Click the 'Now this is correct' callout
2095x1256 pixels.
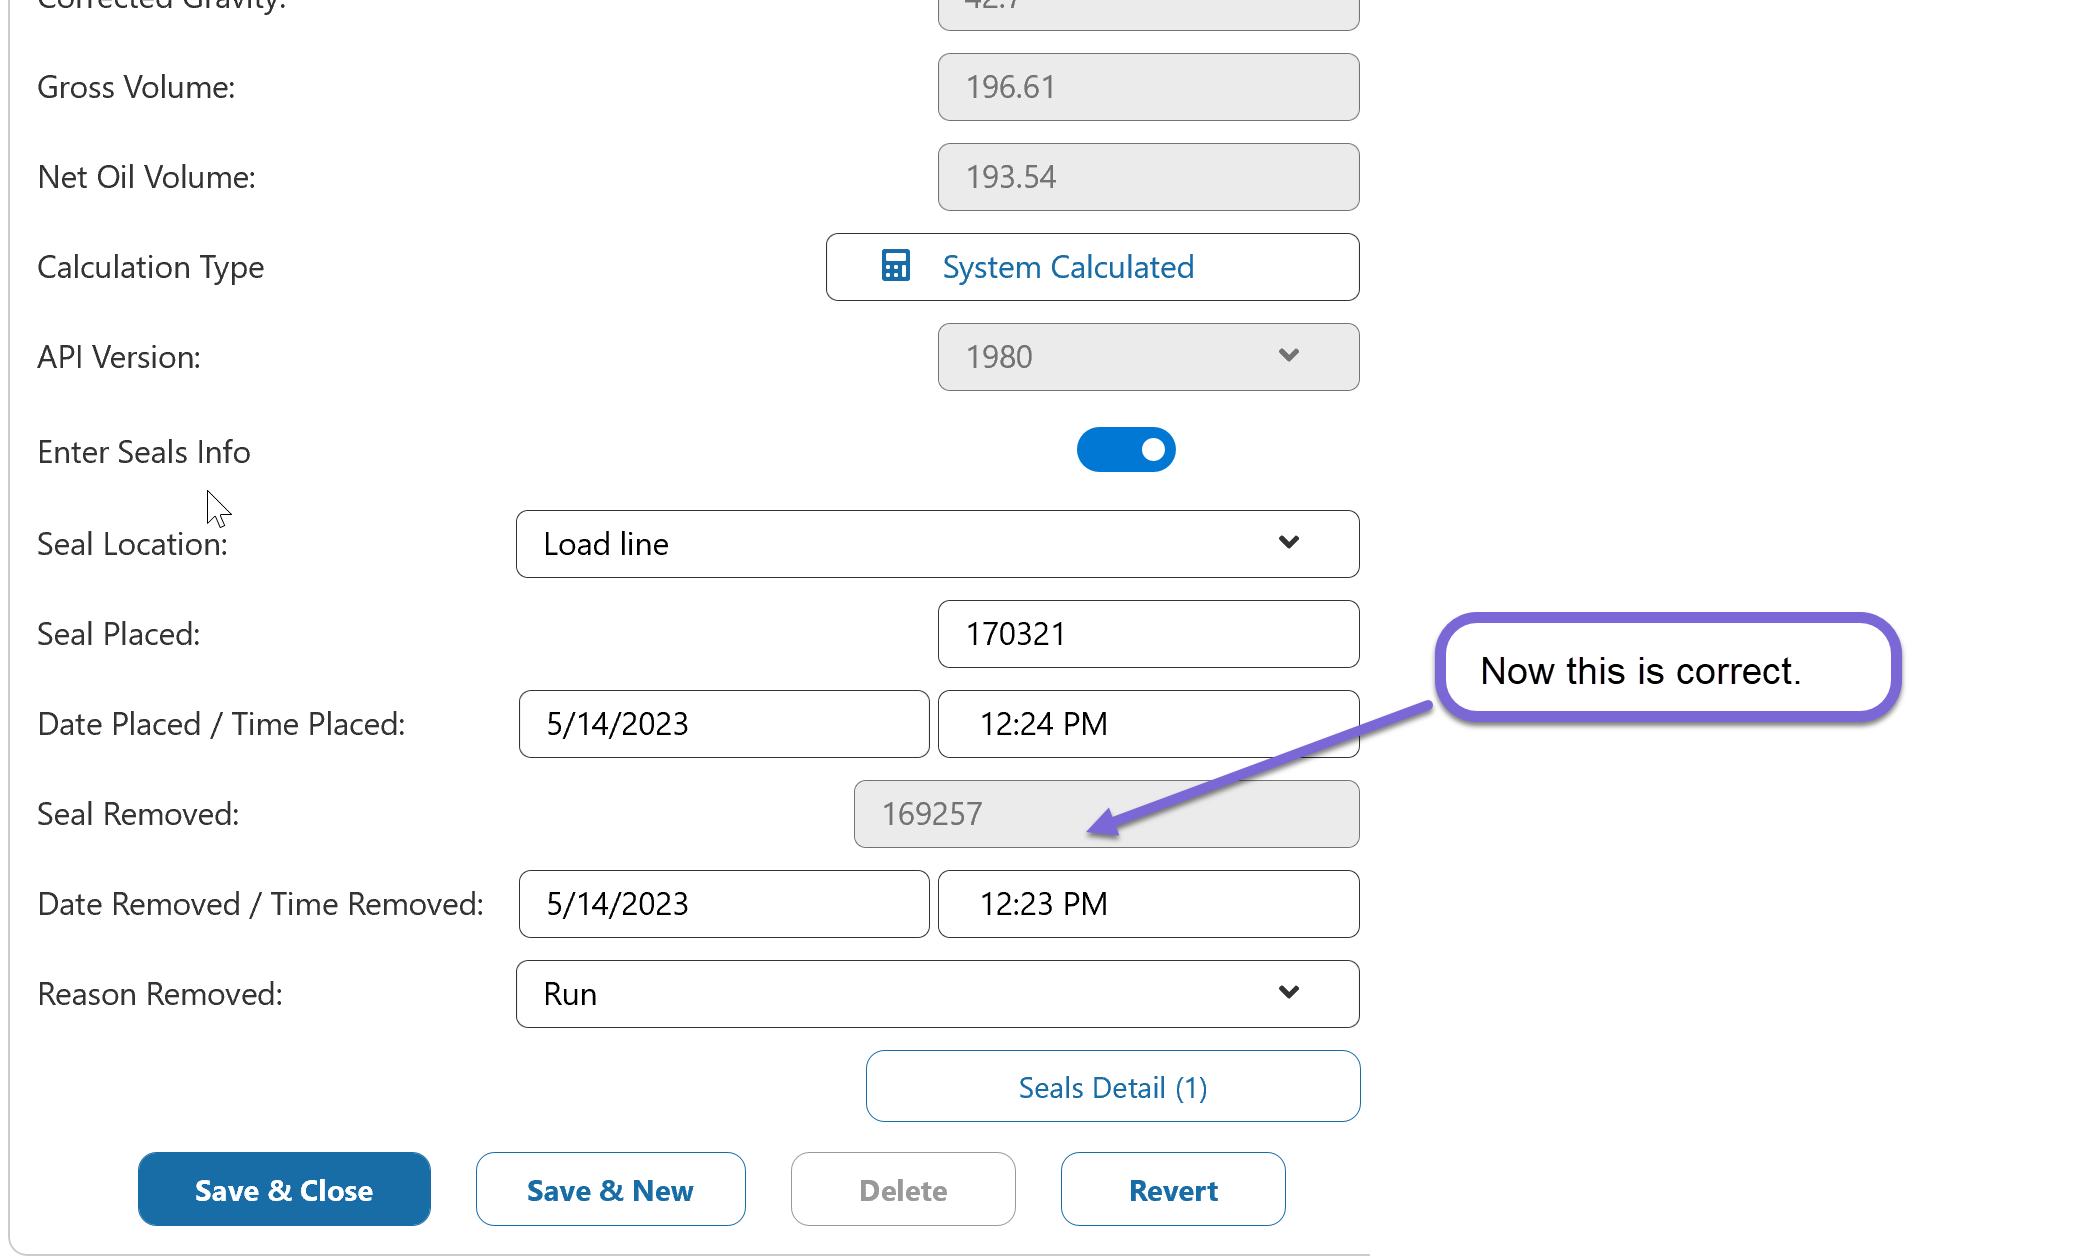point(1667,670)
